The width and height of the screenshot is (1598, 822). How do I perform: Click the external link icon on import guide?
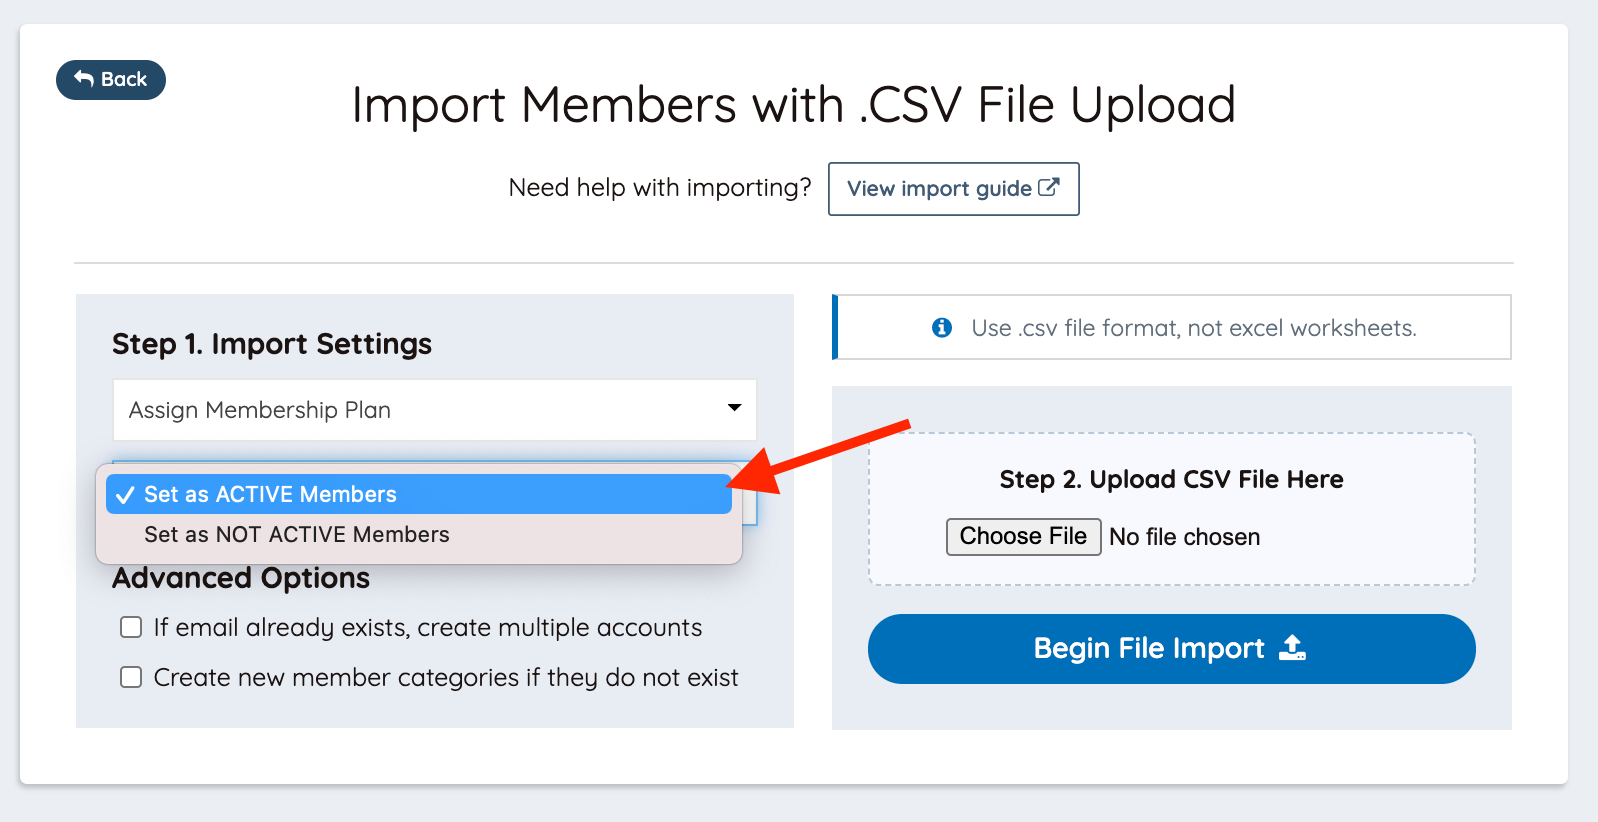pyautogui.click(x=1046, y=187)
